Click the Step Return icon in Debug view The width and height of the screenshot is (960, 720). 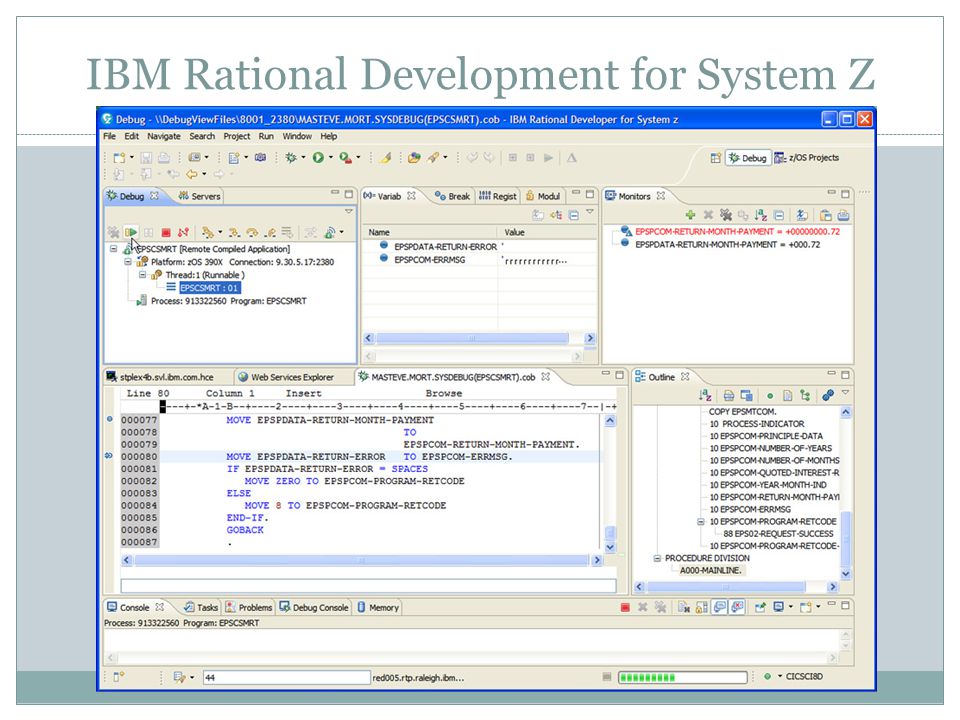(270, 233)
